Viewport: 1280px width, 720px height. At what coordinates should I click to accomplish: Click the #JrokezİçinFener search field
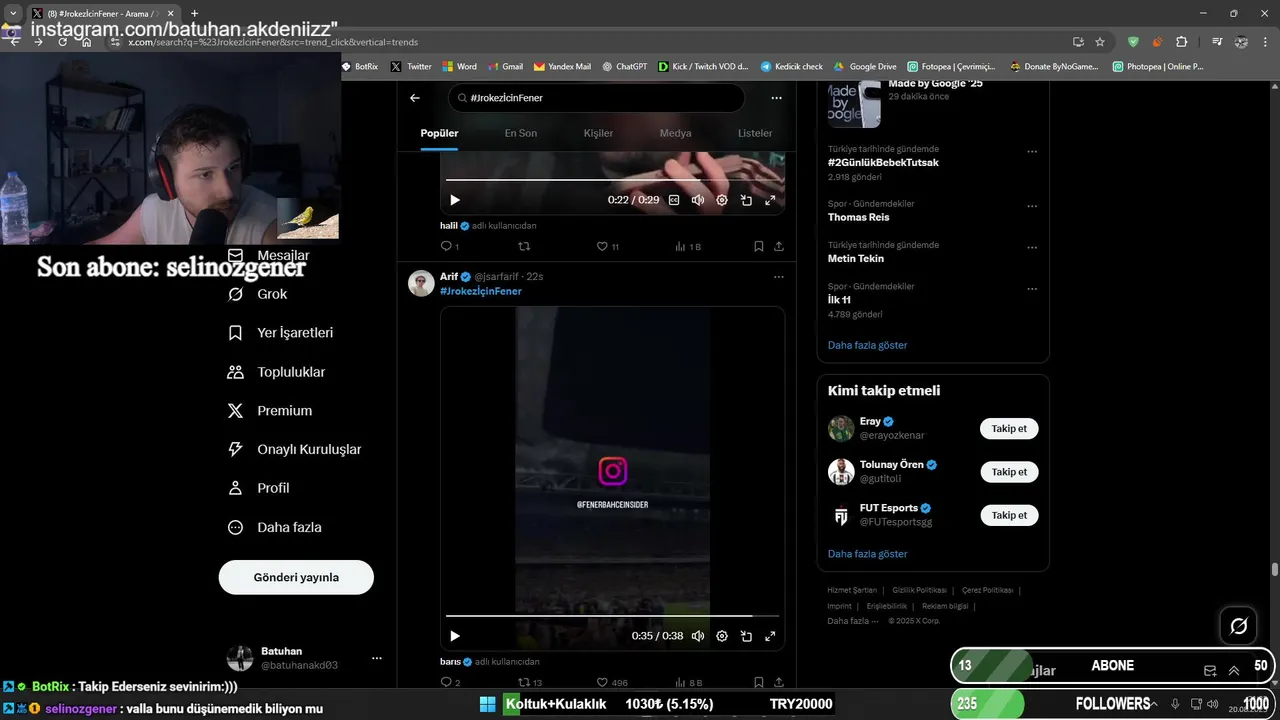[596, 98]
